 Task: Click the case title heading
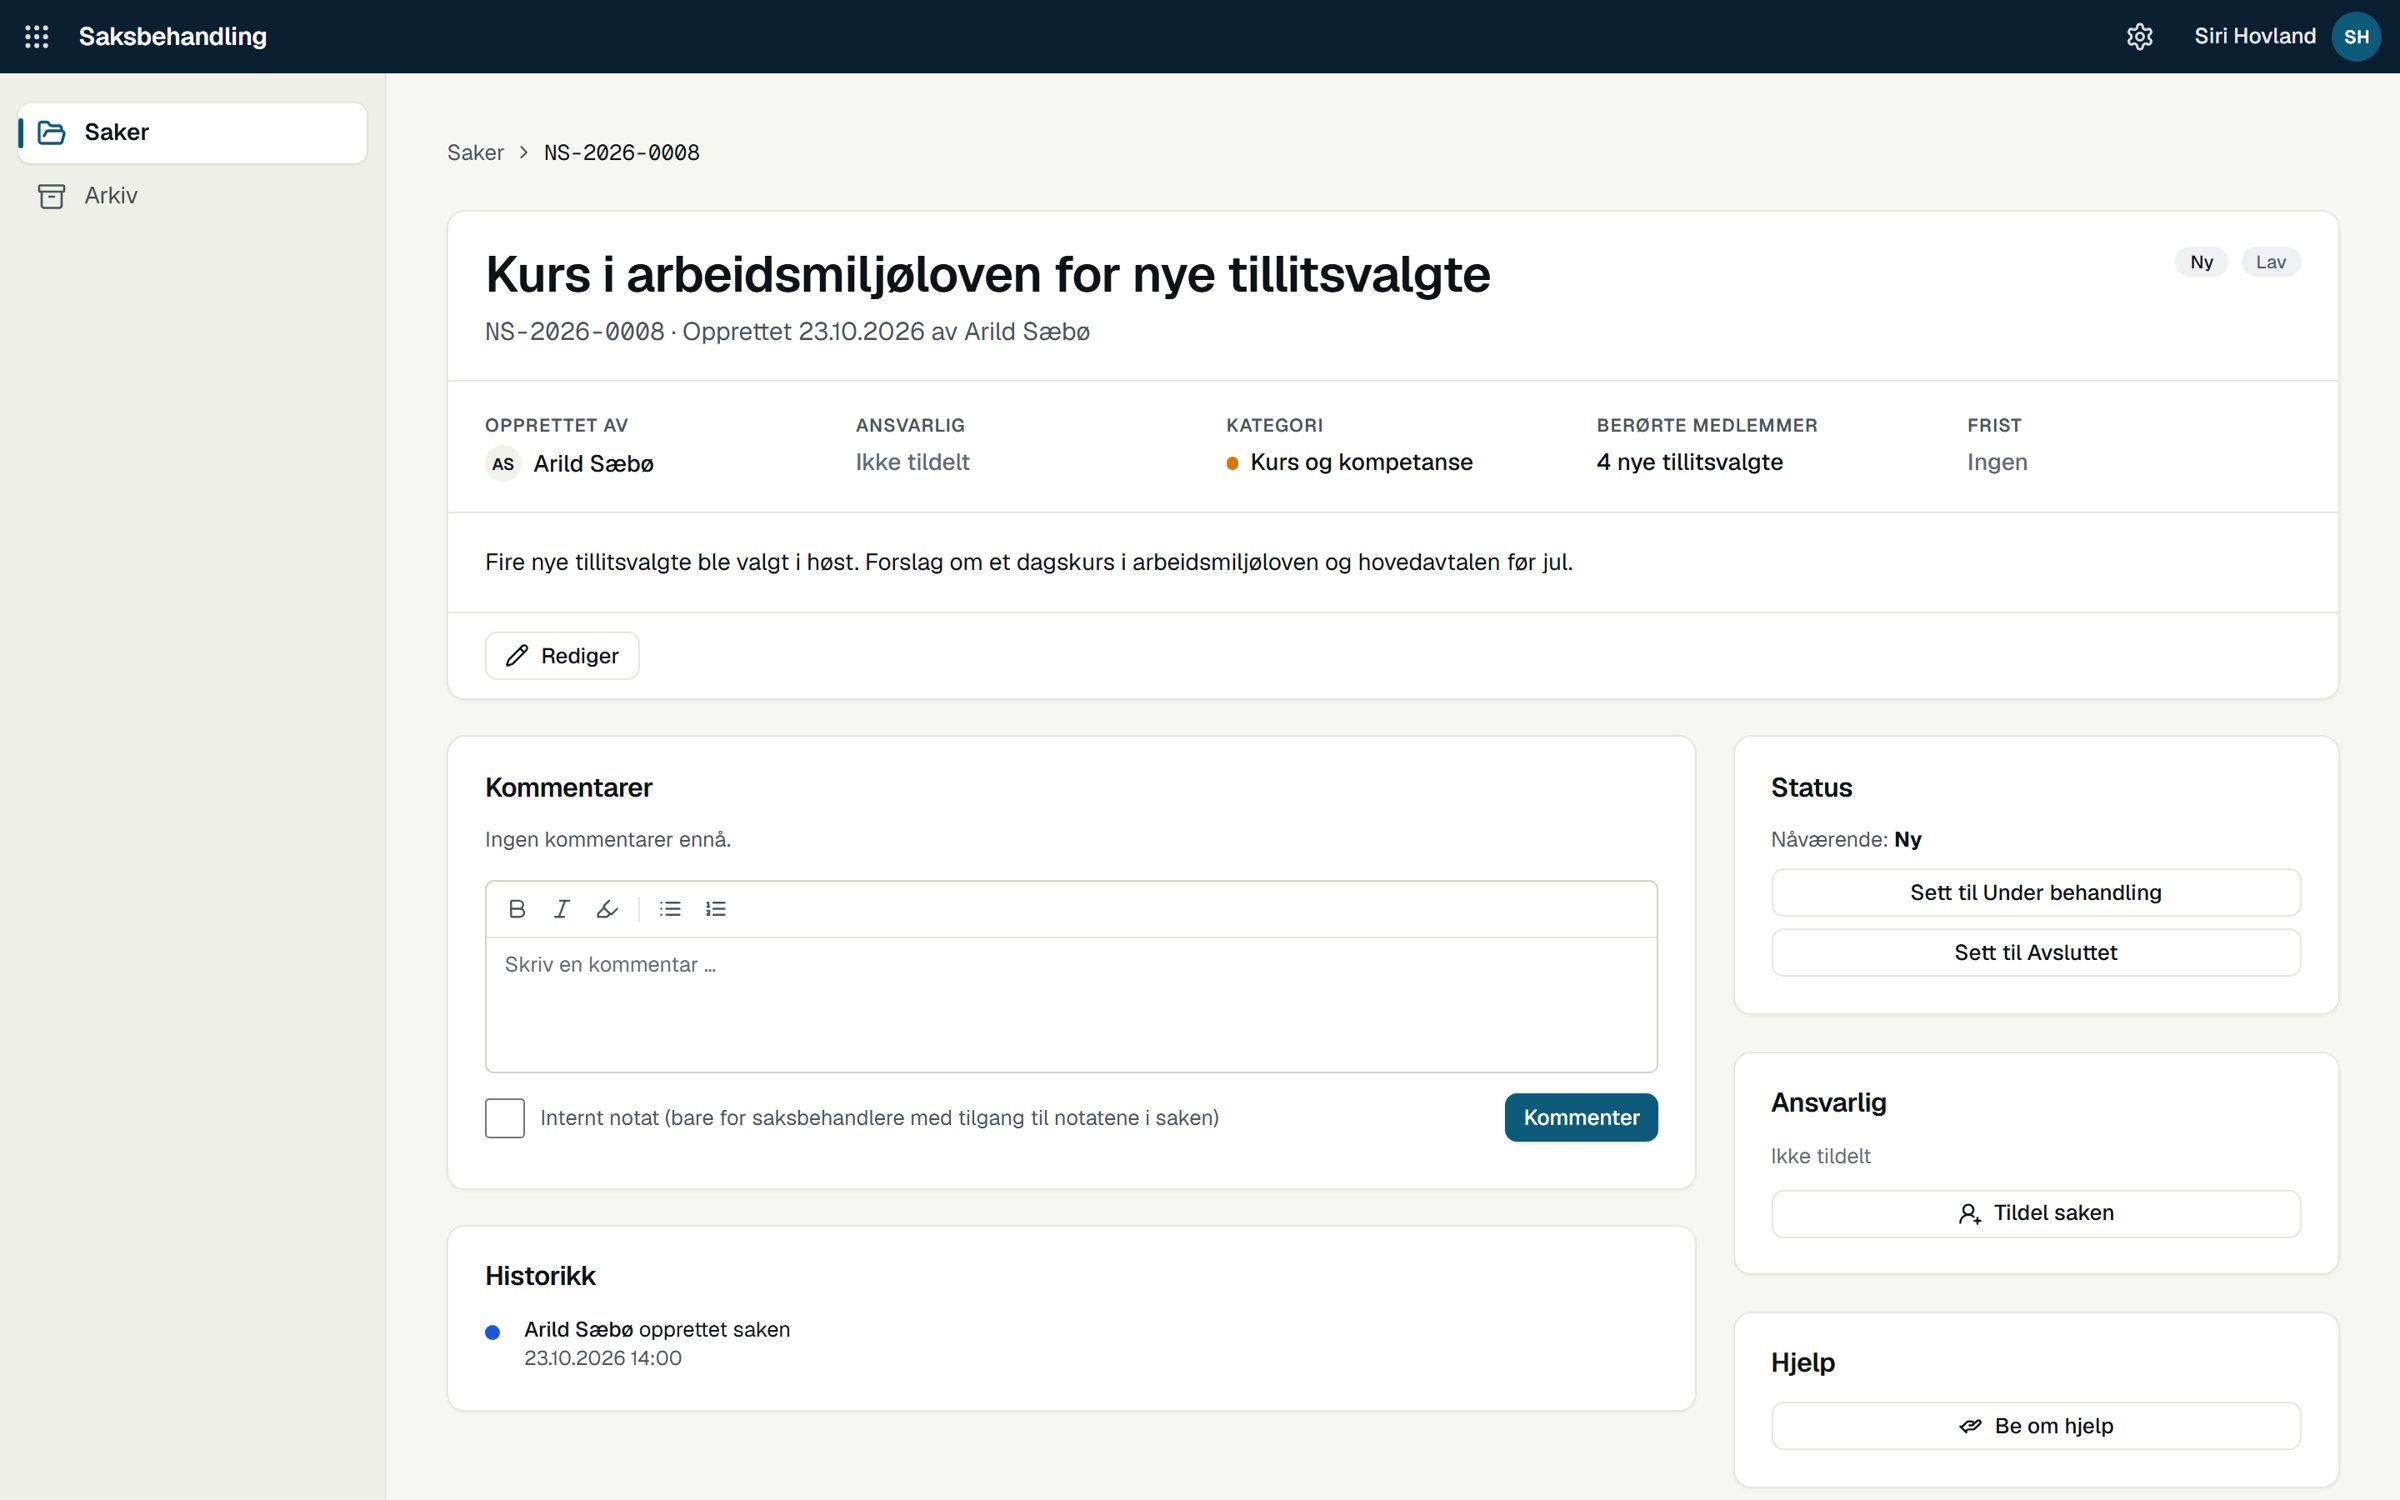(987, 275)
